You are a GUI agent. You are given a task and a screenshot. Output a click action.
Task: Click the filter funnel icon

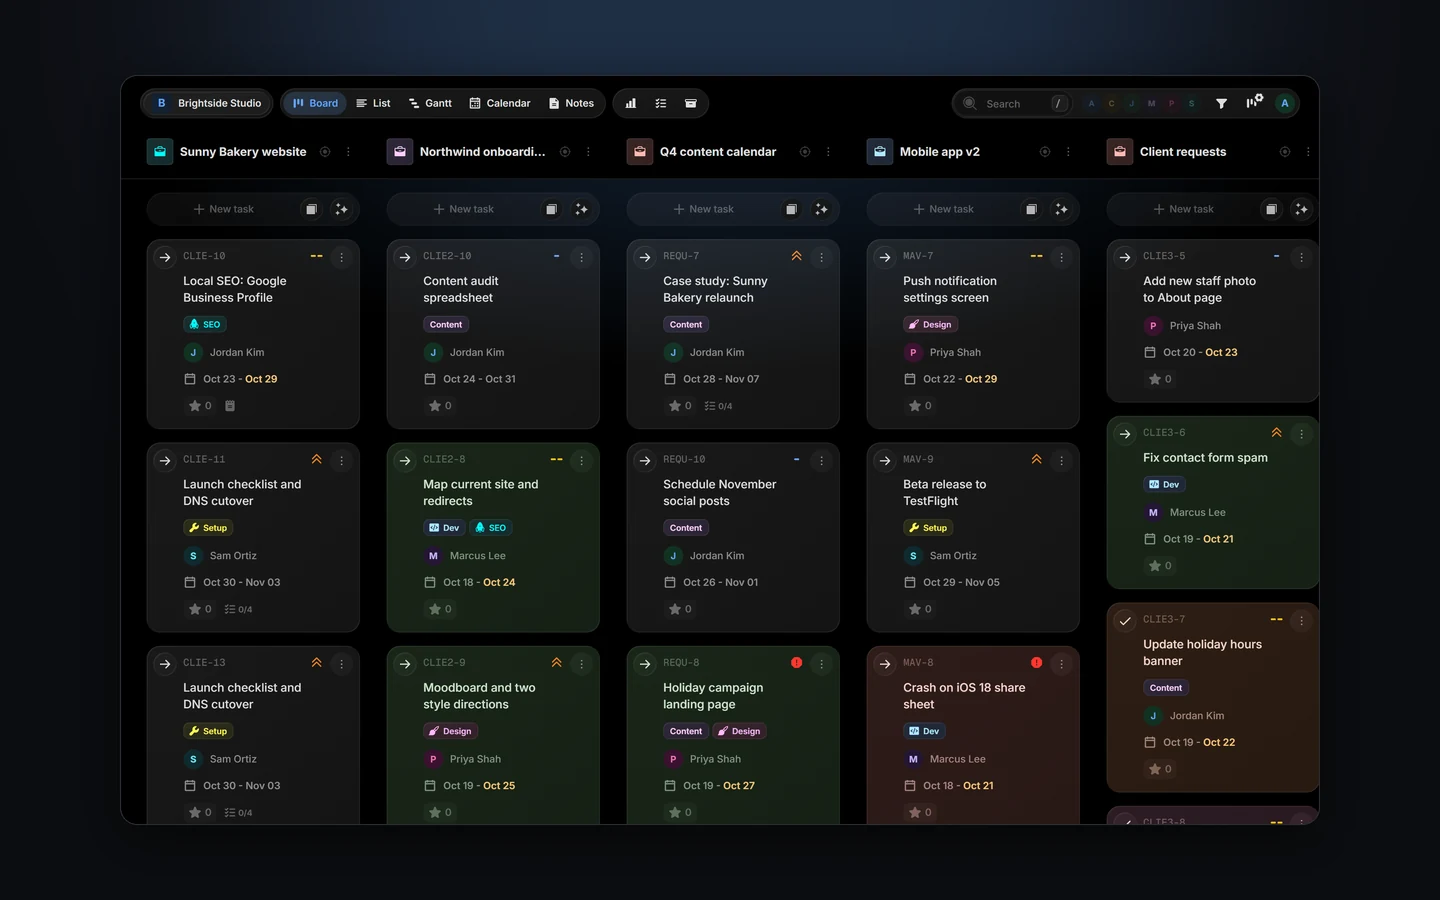pos(1221,103)
